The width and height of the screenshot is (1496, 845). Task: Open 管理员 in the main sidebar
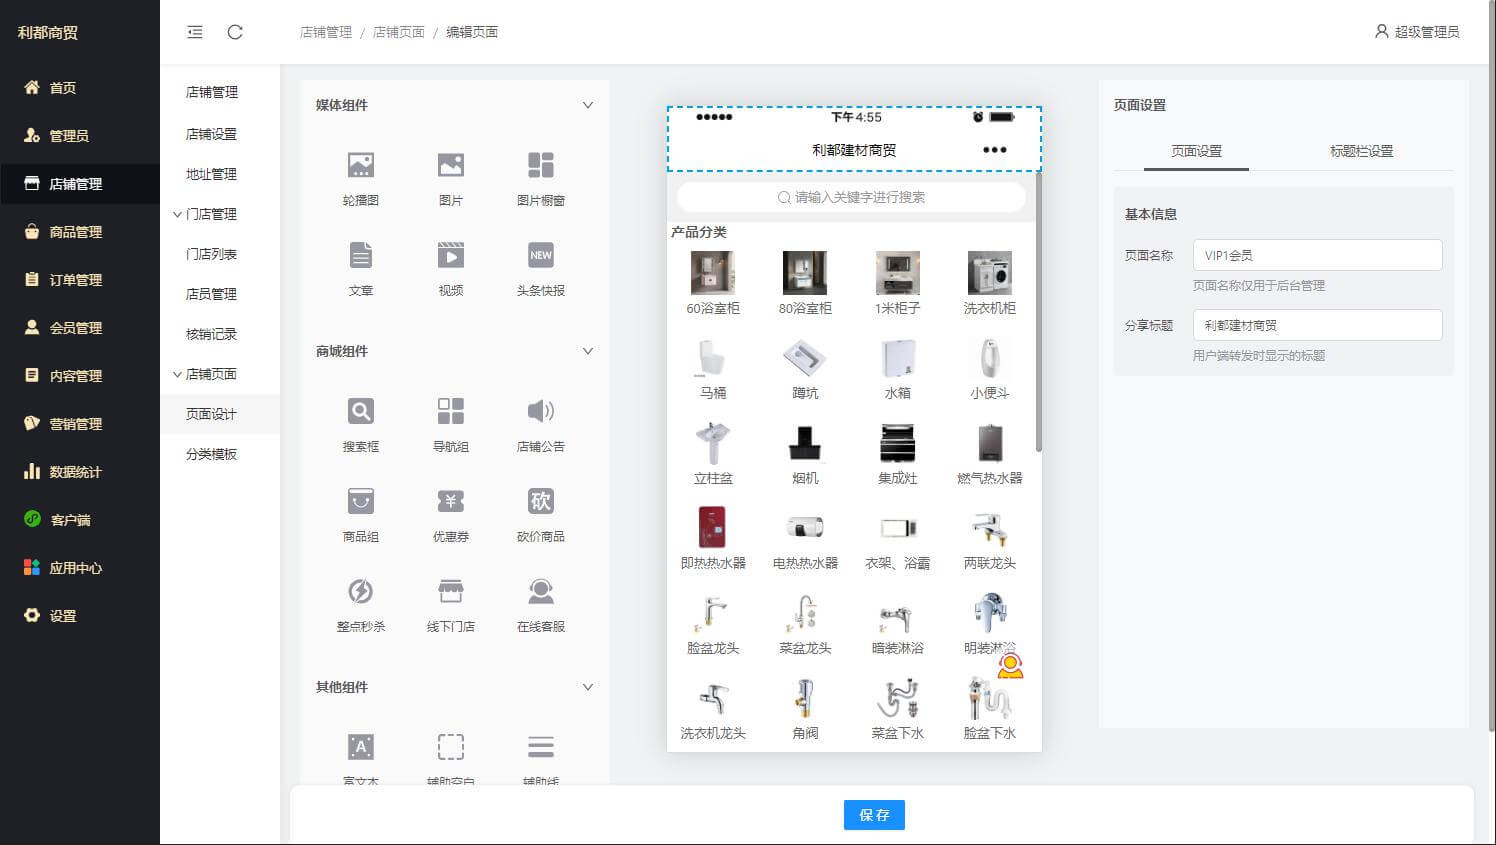tap(80, 136)
